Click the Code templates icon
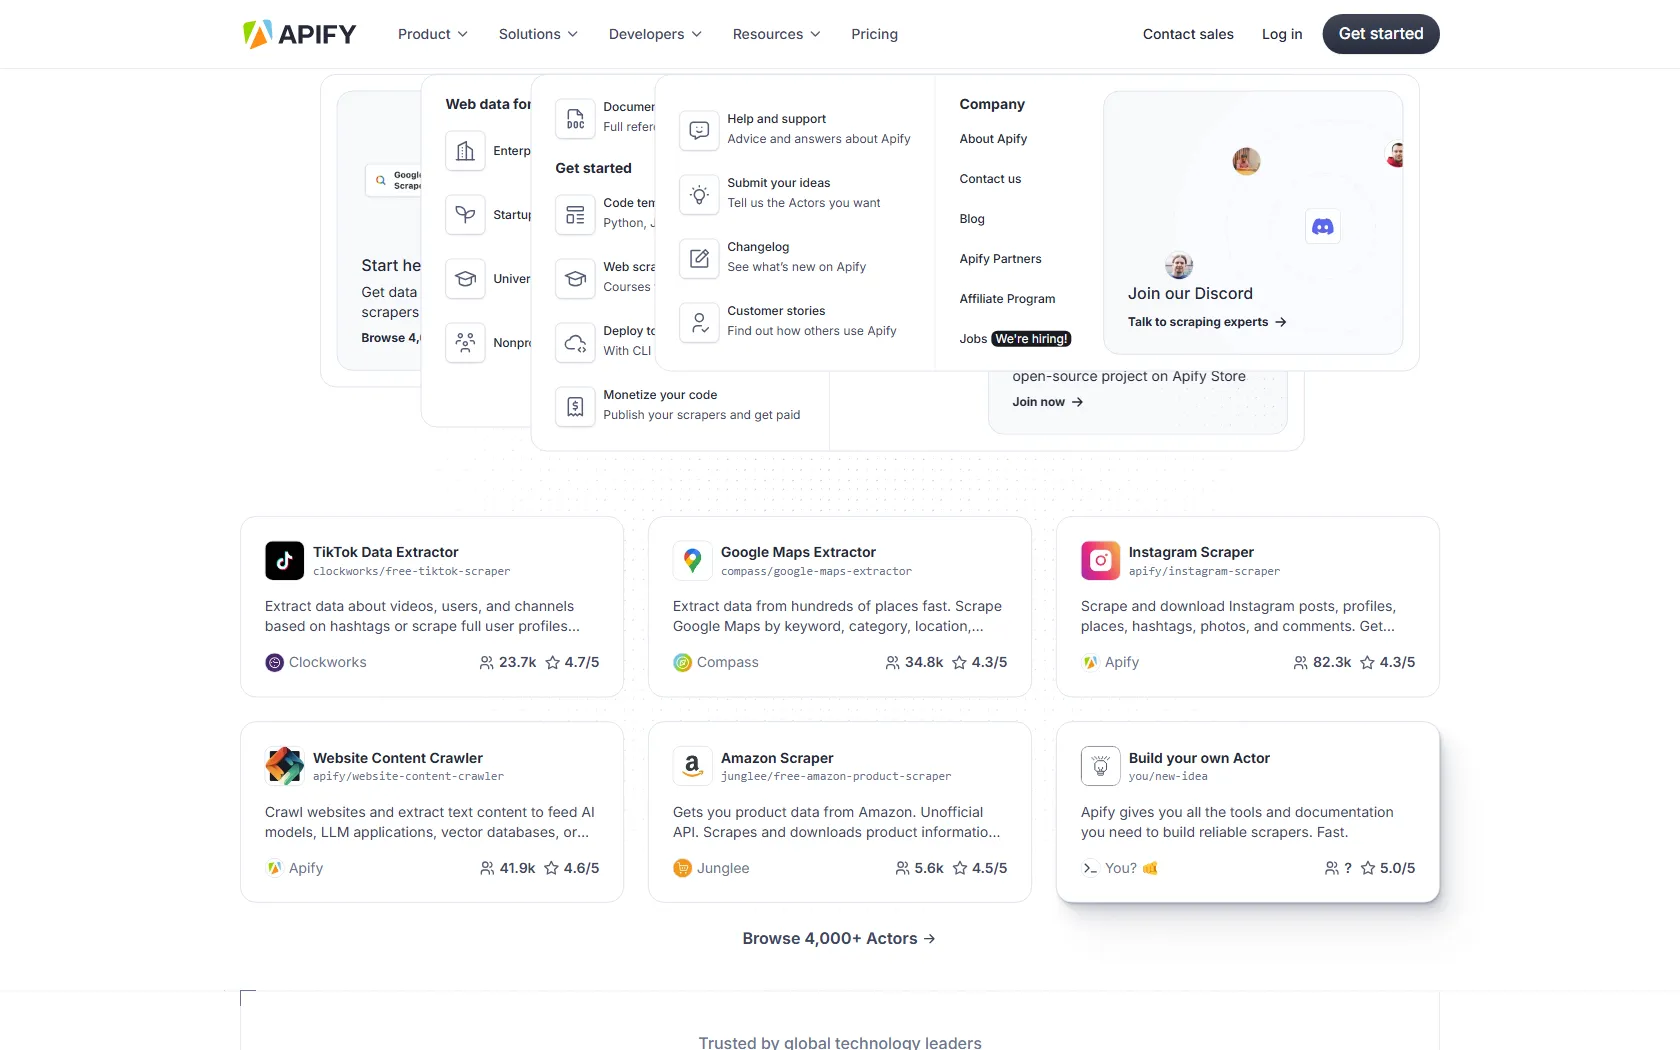Viewport: 1680px width, 1050px height. pyautogui.click(x=575, y=214)
